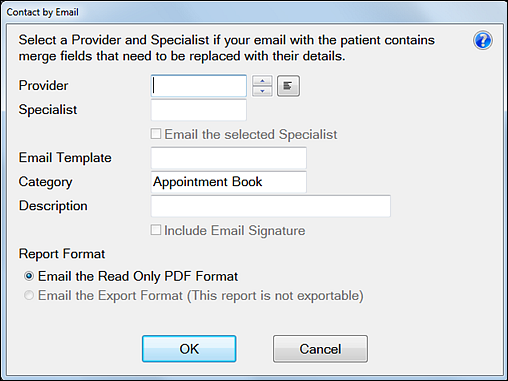Click the Provider spinner down arrow
The width and height of the screenshot is (508, 381).
262,91
